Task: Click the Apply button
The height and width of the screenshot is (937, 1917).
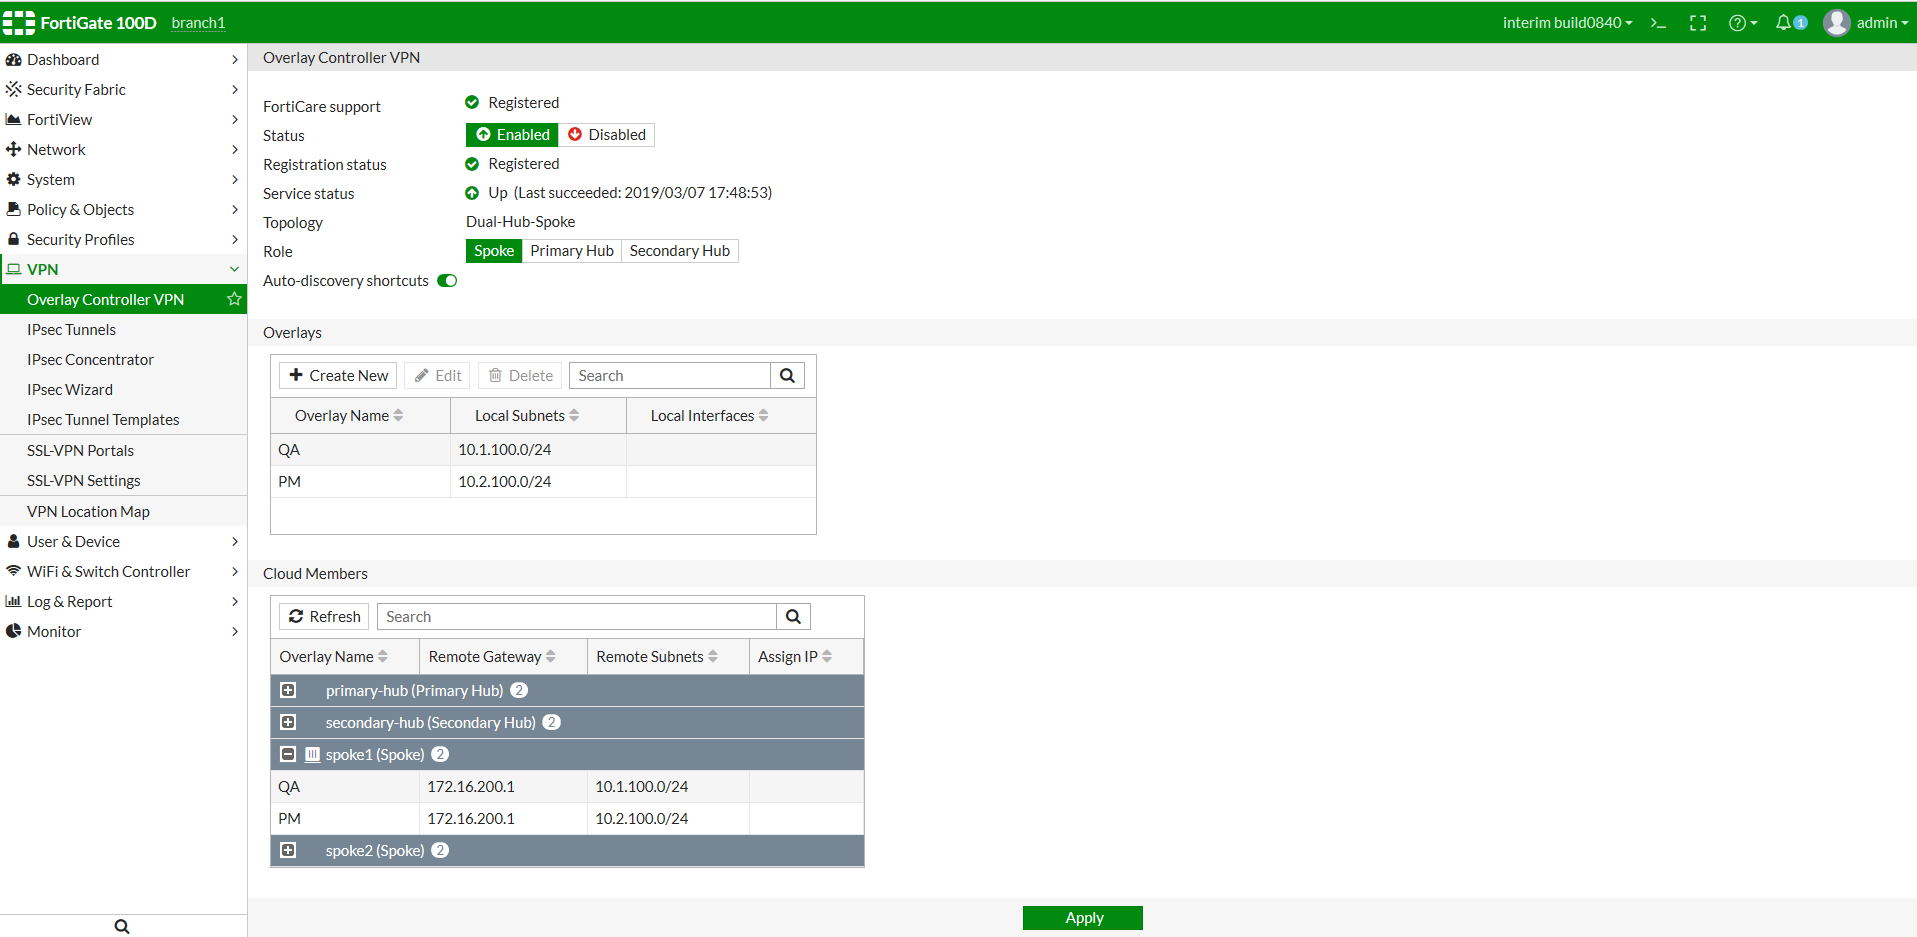Action: click(x=1083, y=918)
